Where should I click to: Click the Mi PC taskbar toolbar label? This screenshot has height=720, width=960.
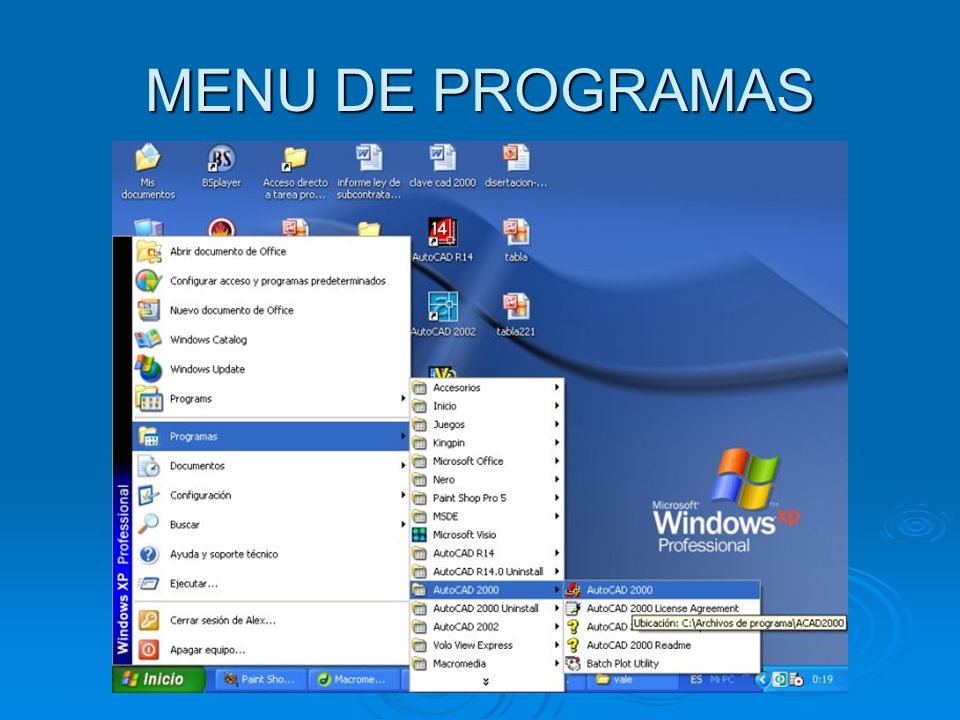(721, 680)
